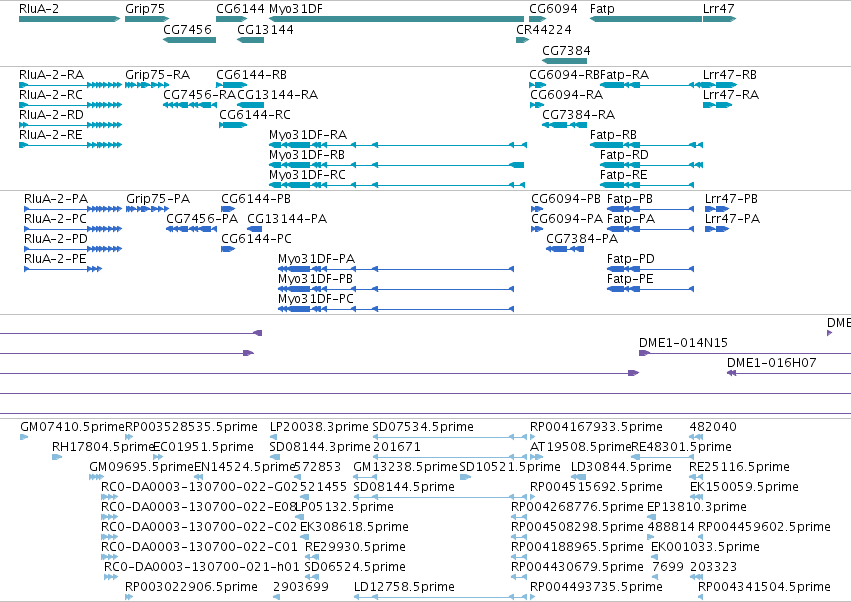
Task: Select protein Myo31DF-PC
Action: (x=396, y=309)
